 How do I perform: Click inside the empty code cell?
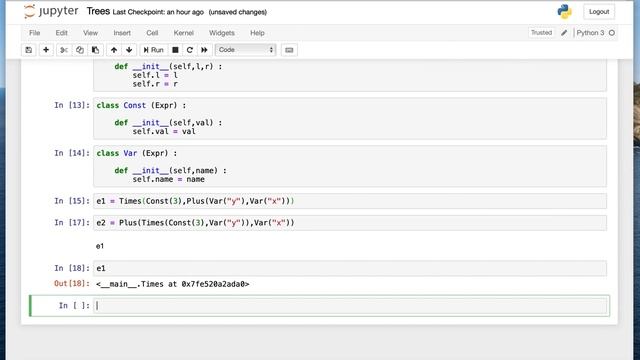[350, 306]
